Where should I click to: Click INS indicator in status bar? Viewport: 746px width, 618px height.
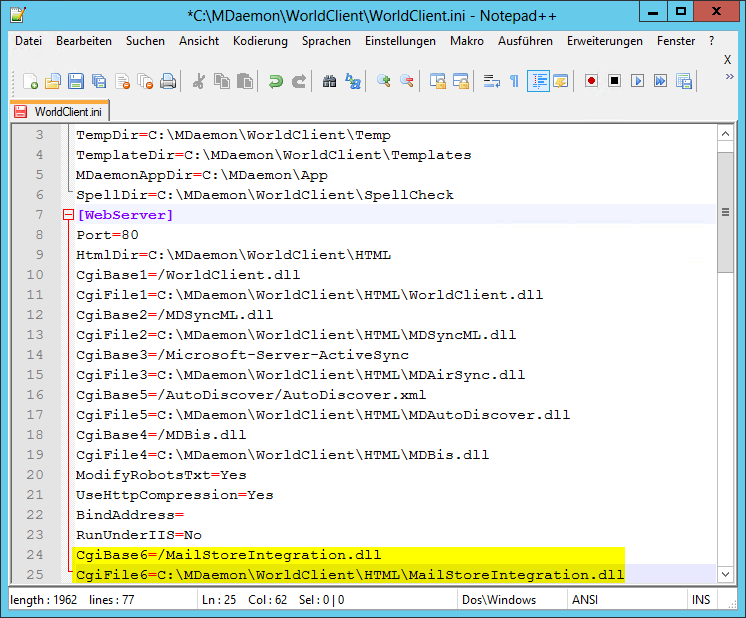coord(701,600)
